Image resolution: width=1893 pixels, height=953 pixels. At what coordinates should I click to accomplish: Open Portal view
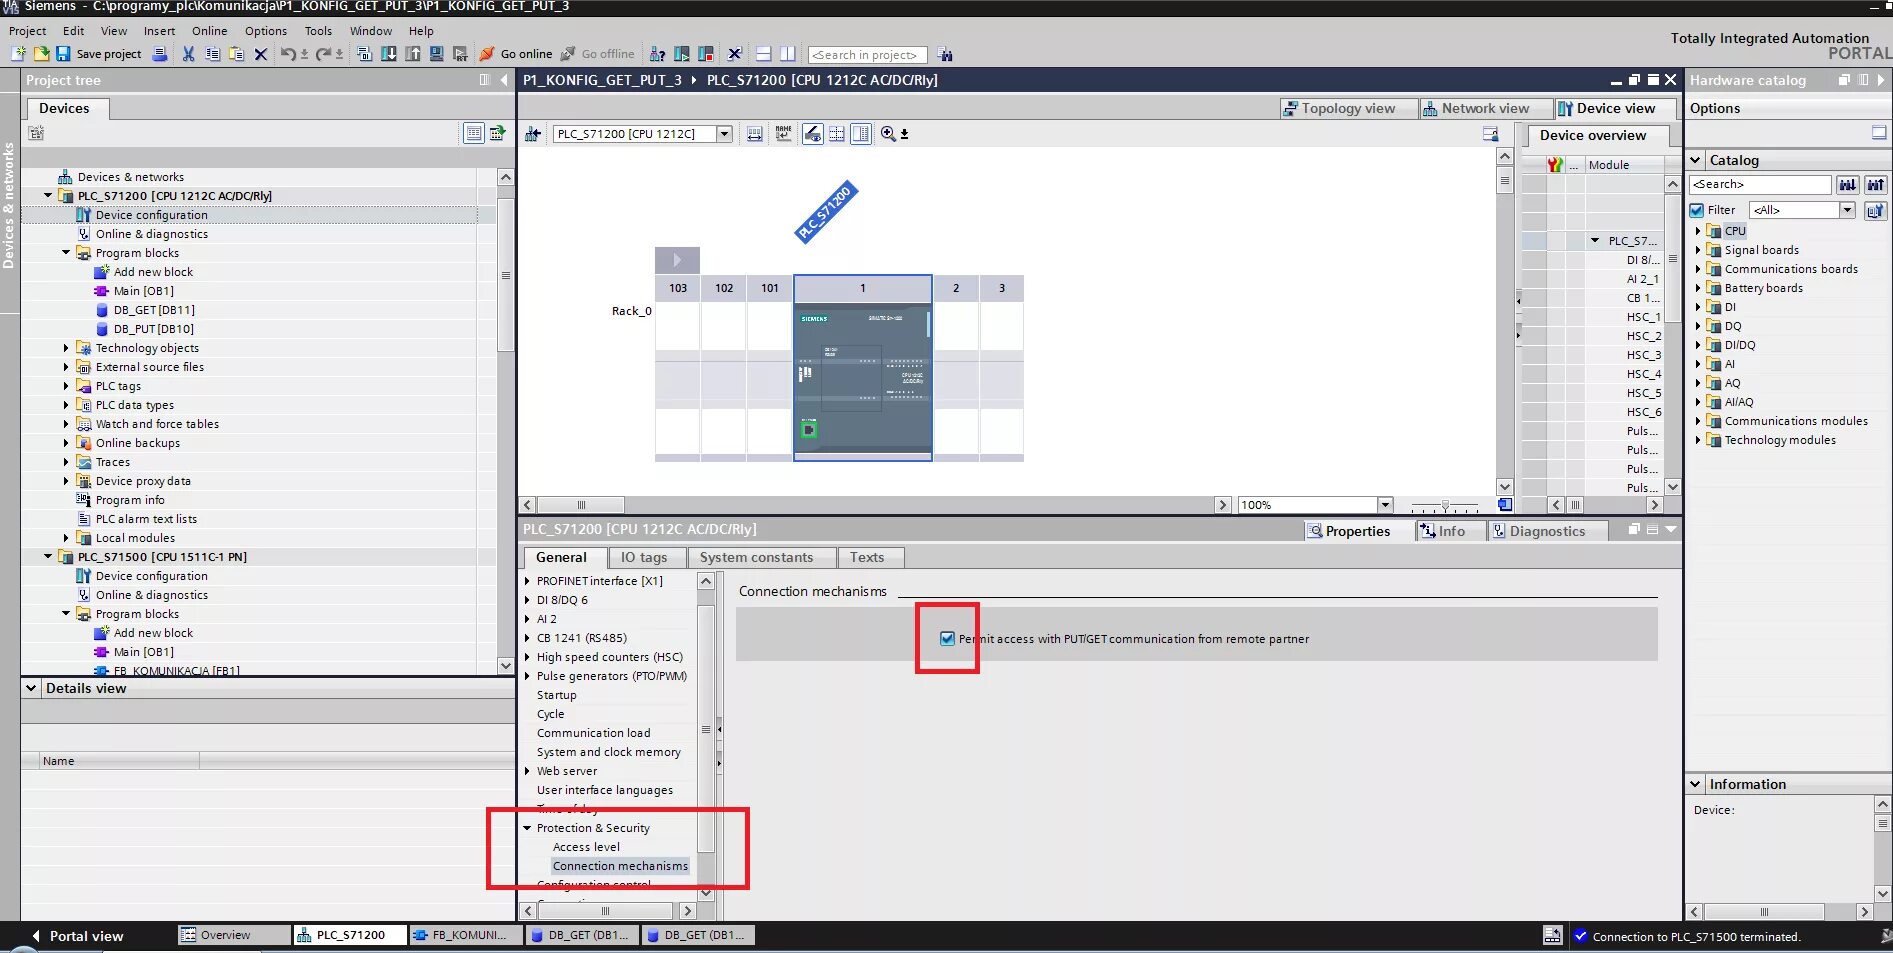coord(77,936)
